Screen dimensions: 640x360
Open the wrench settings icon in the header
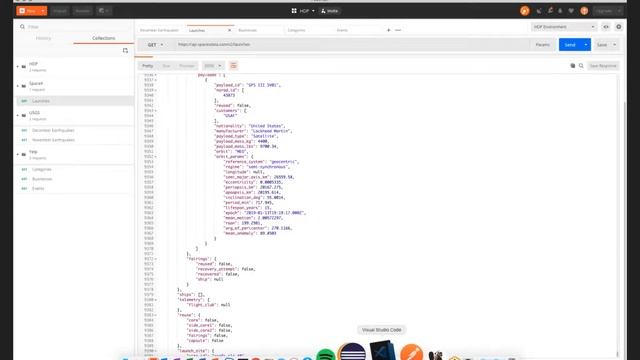(x=550, y=11)
